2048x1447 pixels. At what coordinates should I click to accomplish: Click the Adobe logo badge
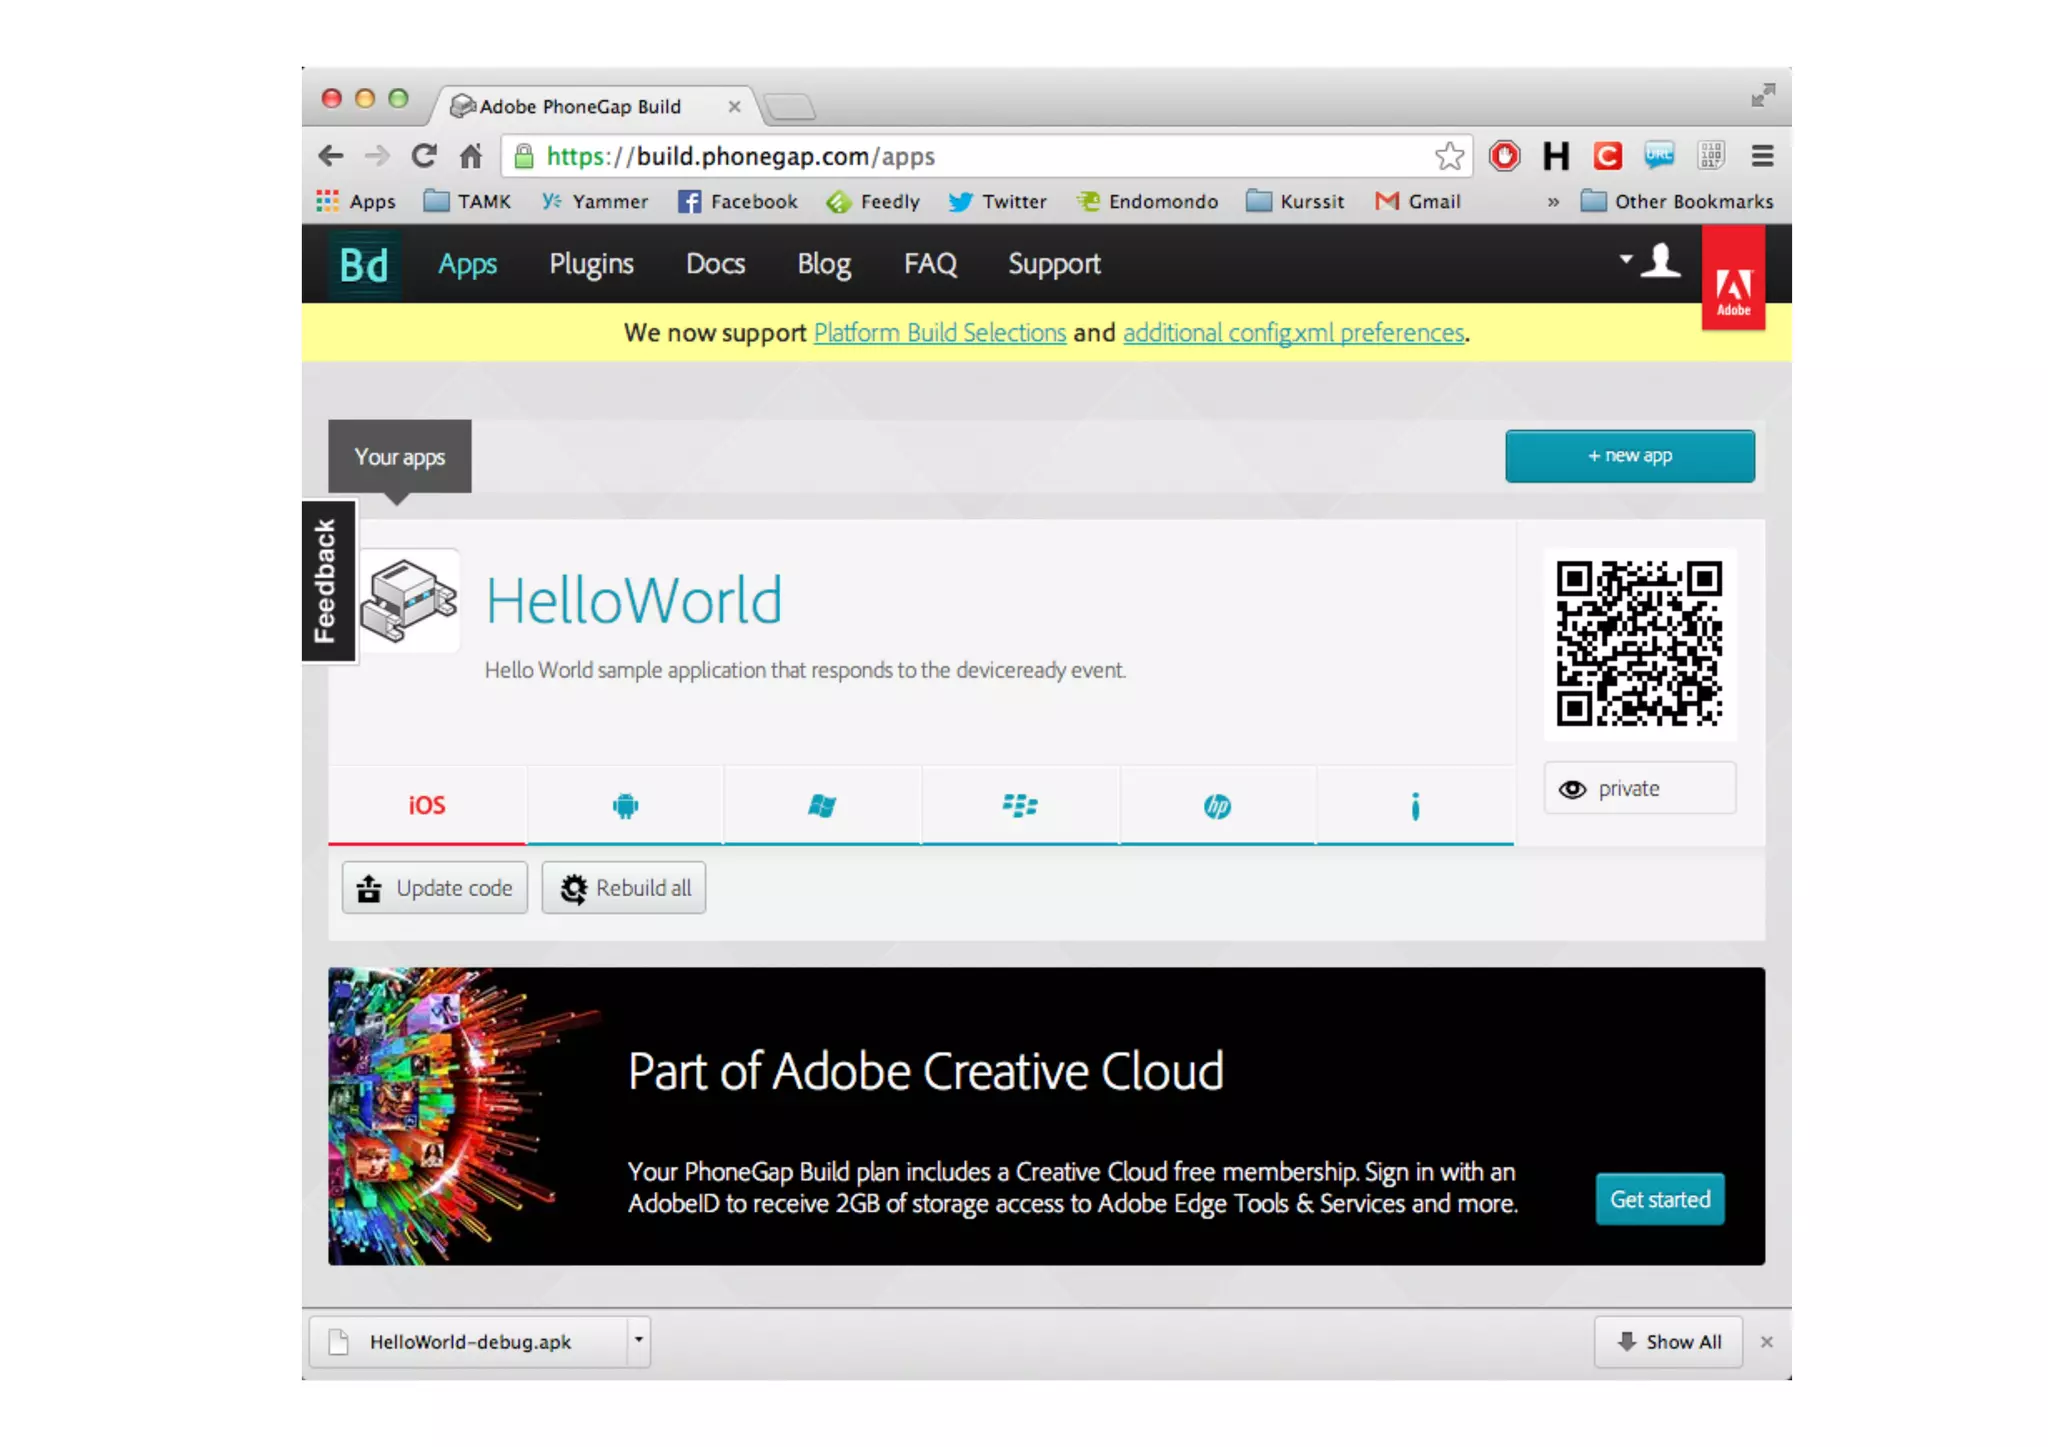click(x=1733, y=290)
